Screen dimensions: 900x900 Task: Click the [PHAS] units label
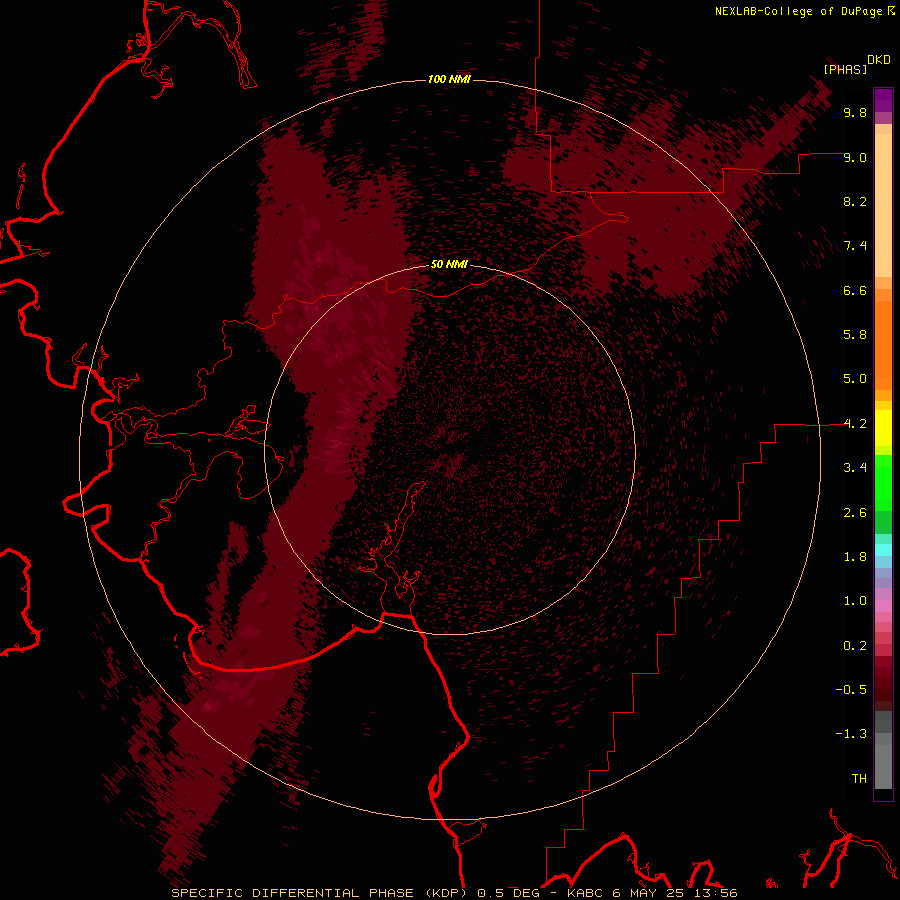click(x=845, y=69)
